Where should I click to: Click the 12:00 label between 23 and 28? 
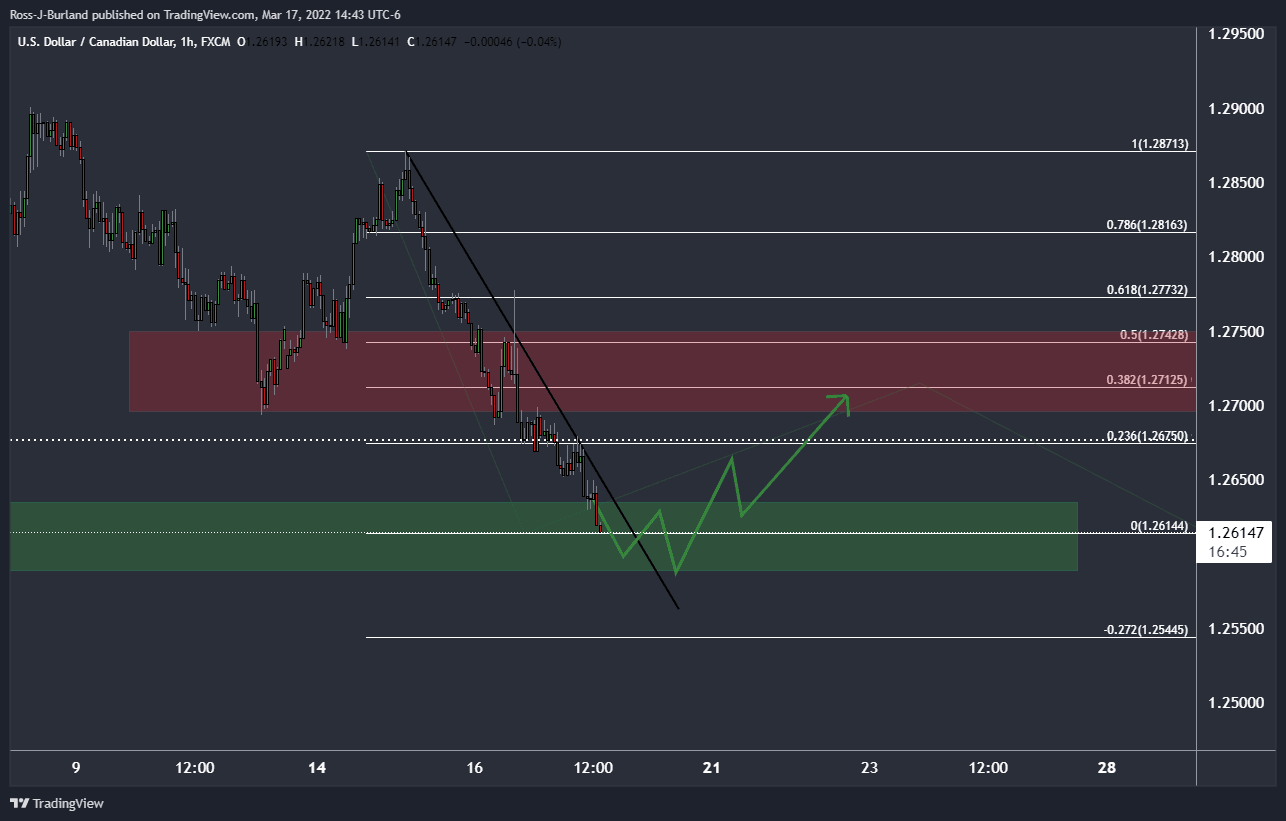988,768
